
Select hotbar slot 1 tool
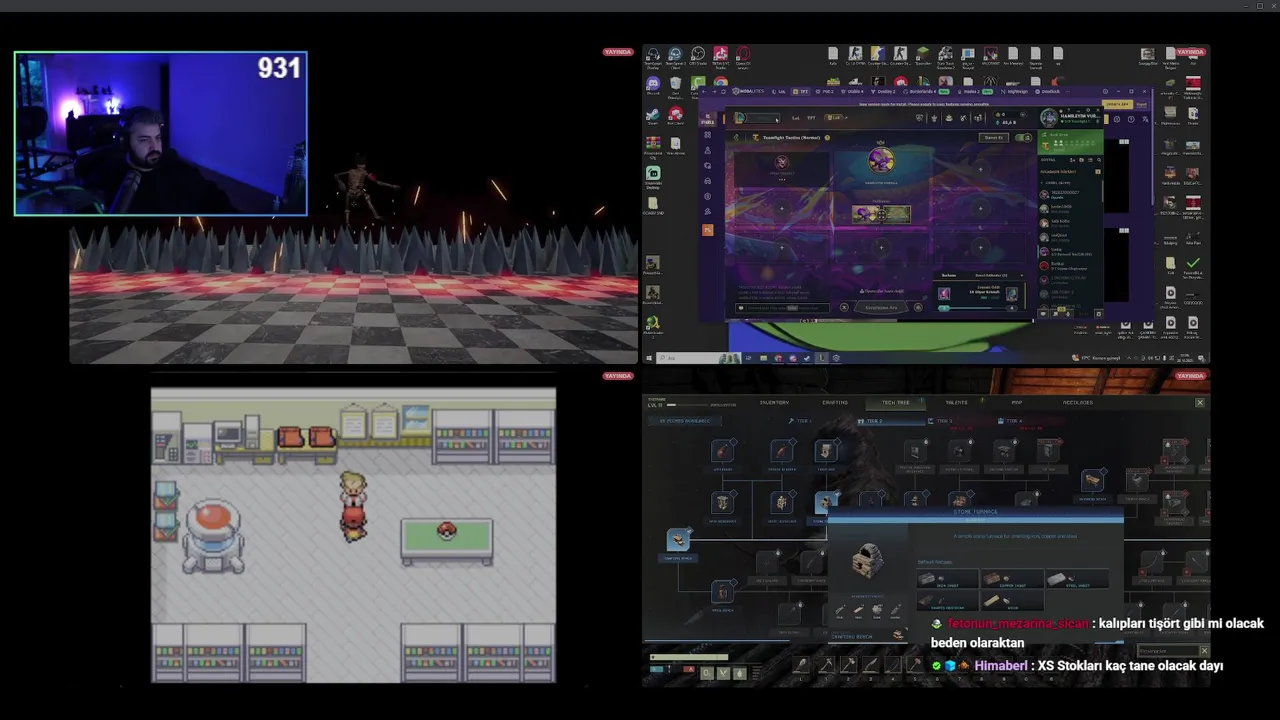(x=826, y=663)
